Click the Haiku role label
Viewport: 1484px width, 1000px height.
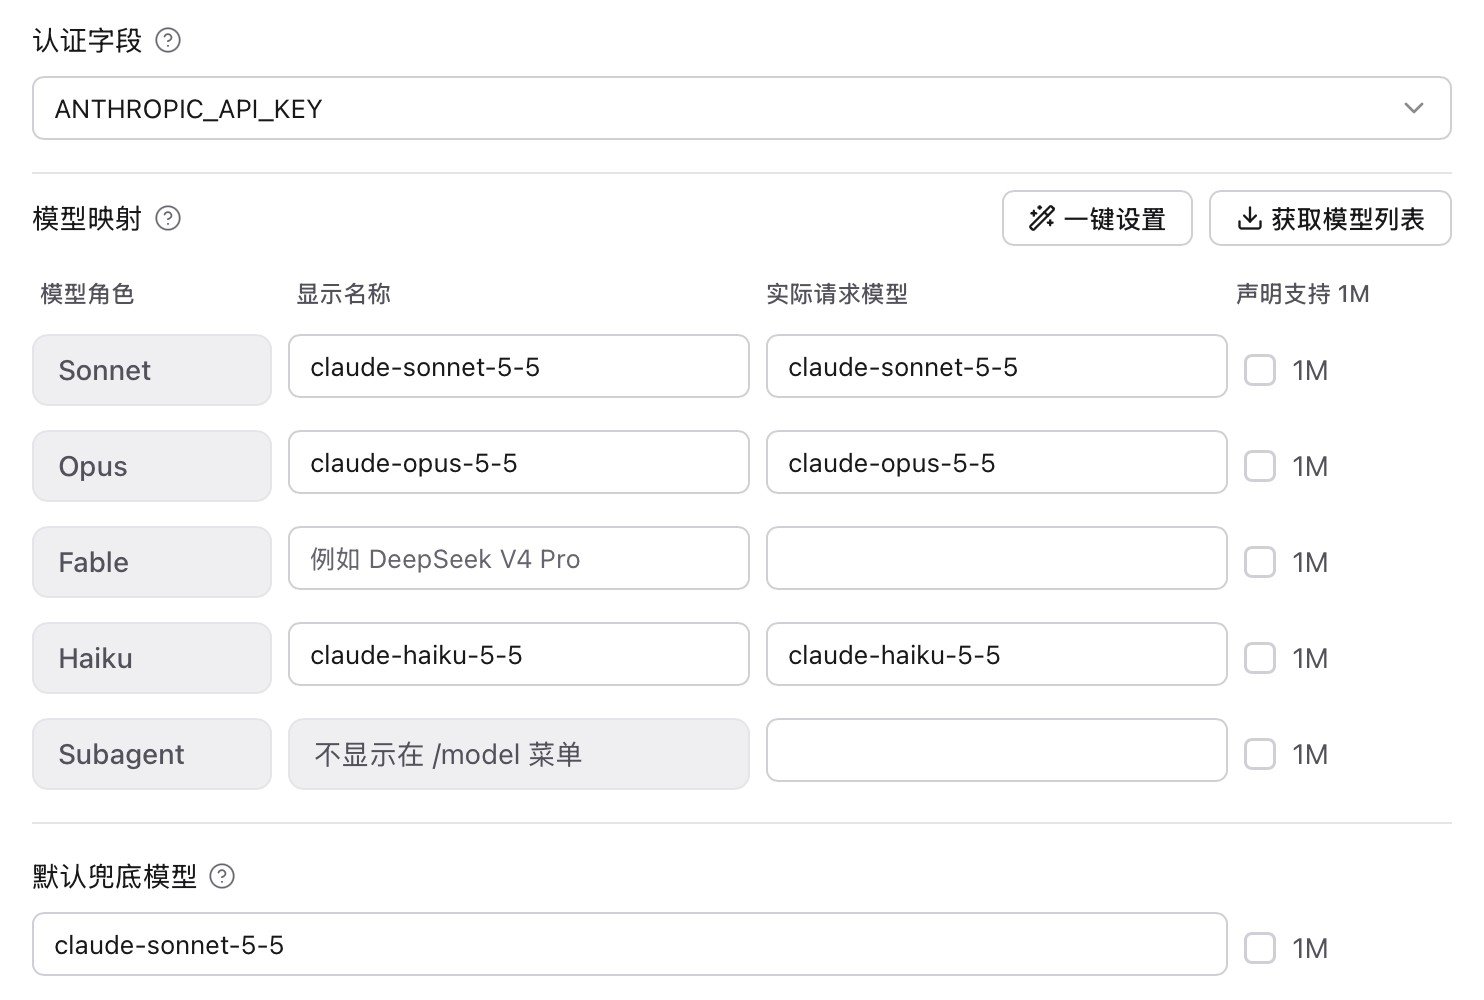pyautogui.click(x=152, y=658)
